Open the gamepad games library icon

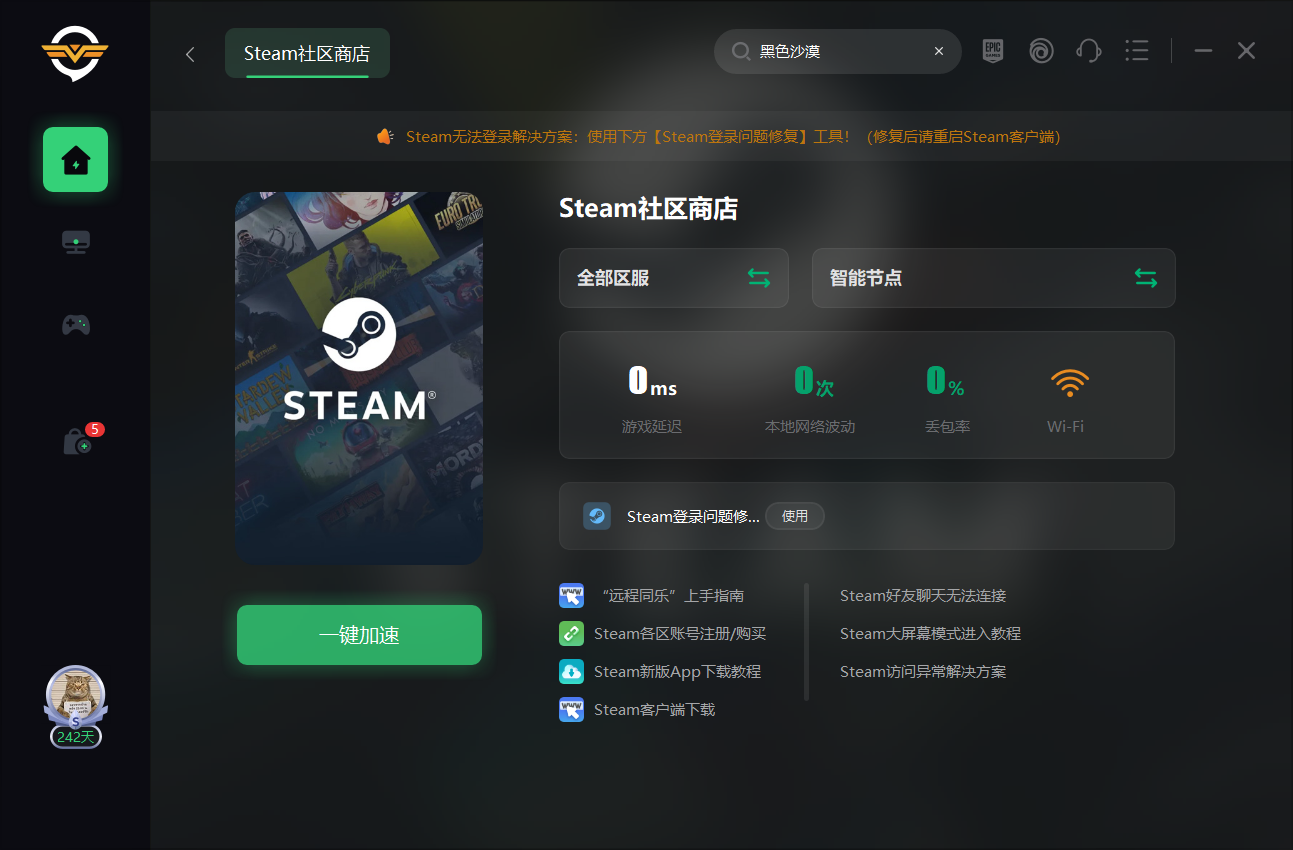(76, 324)
